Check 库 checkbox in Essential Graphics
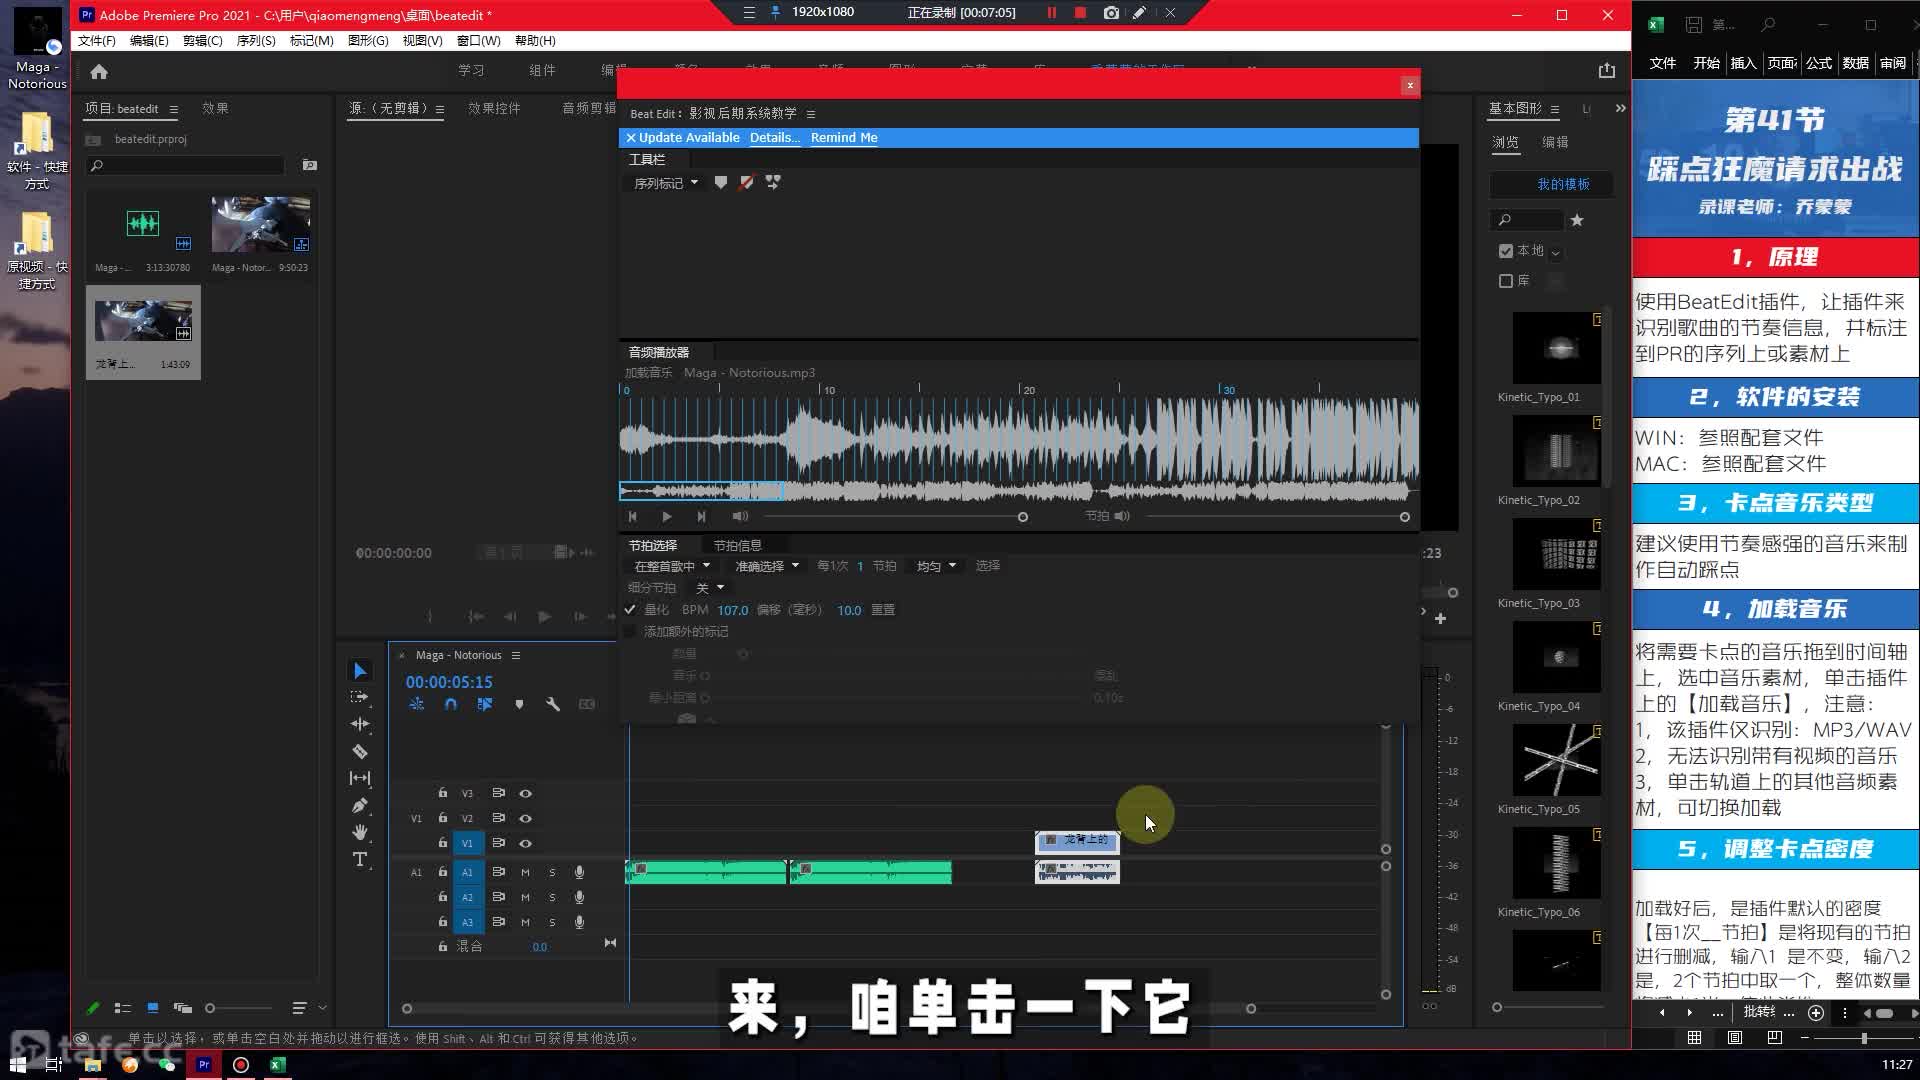This screenshot has width=1920, height=1080. 1506,281
